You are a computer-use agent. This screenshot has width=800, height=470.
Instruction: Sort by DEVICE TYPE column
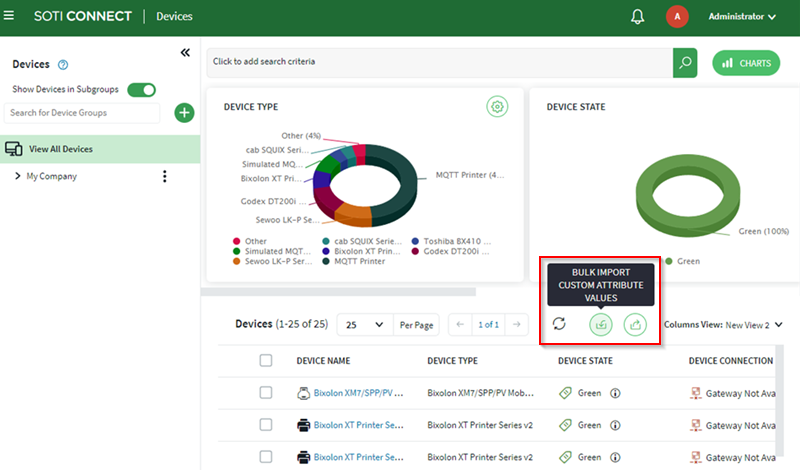click(x=453, y=361)
